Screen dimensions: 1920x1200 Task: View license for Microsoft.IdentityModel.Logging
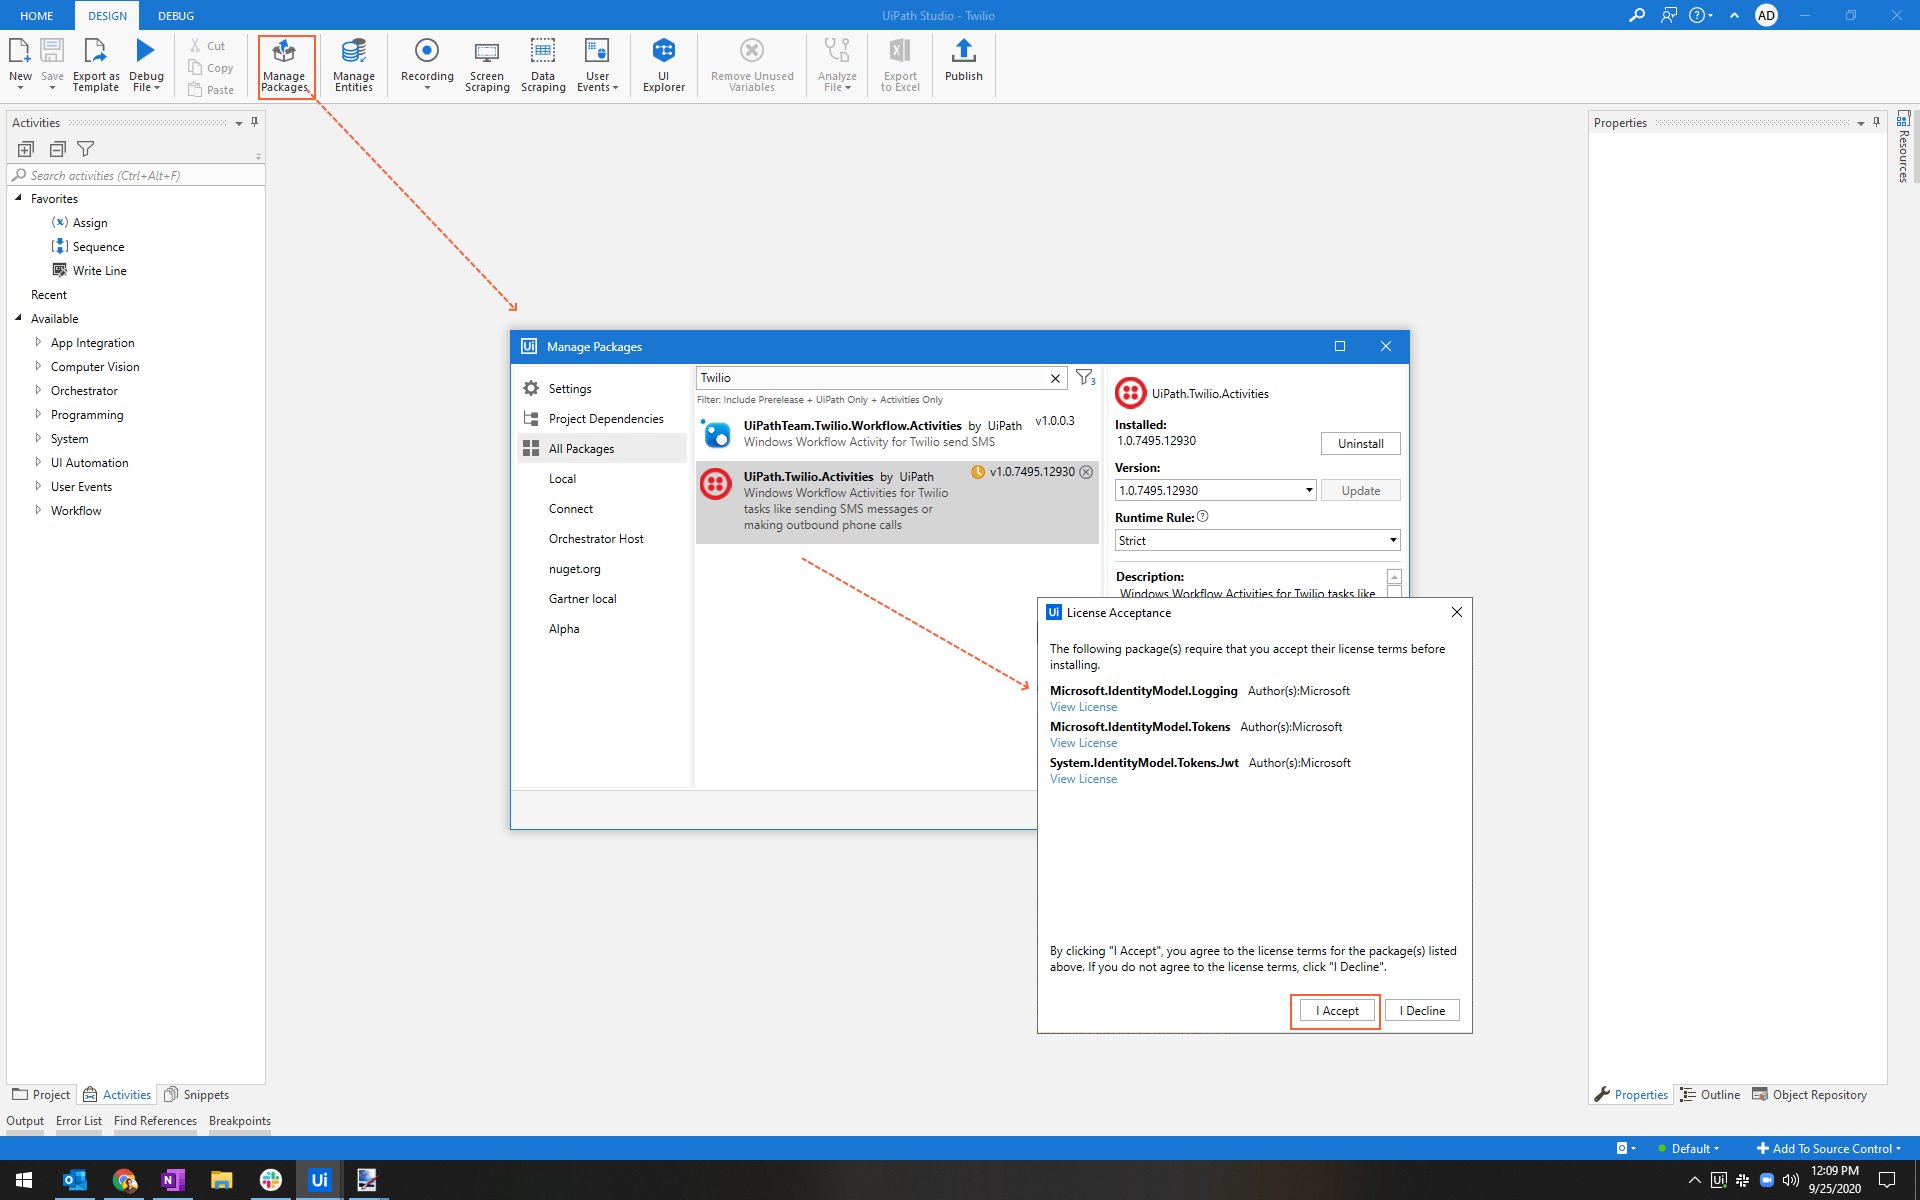pyautogui.click(x=1083, y=707)
